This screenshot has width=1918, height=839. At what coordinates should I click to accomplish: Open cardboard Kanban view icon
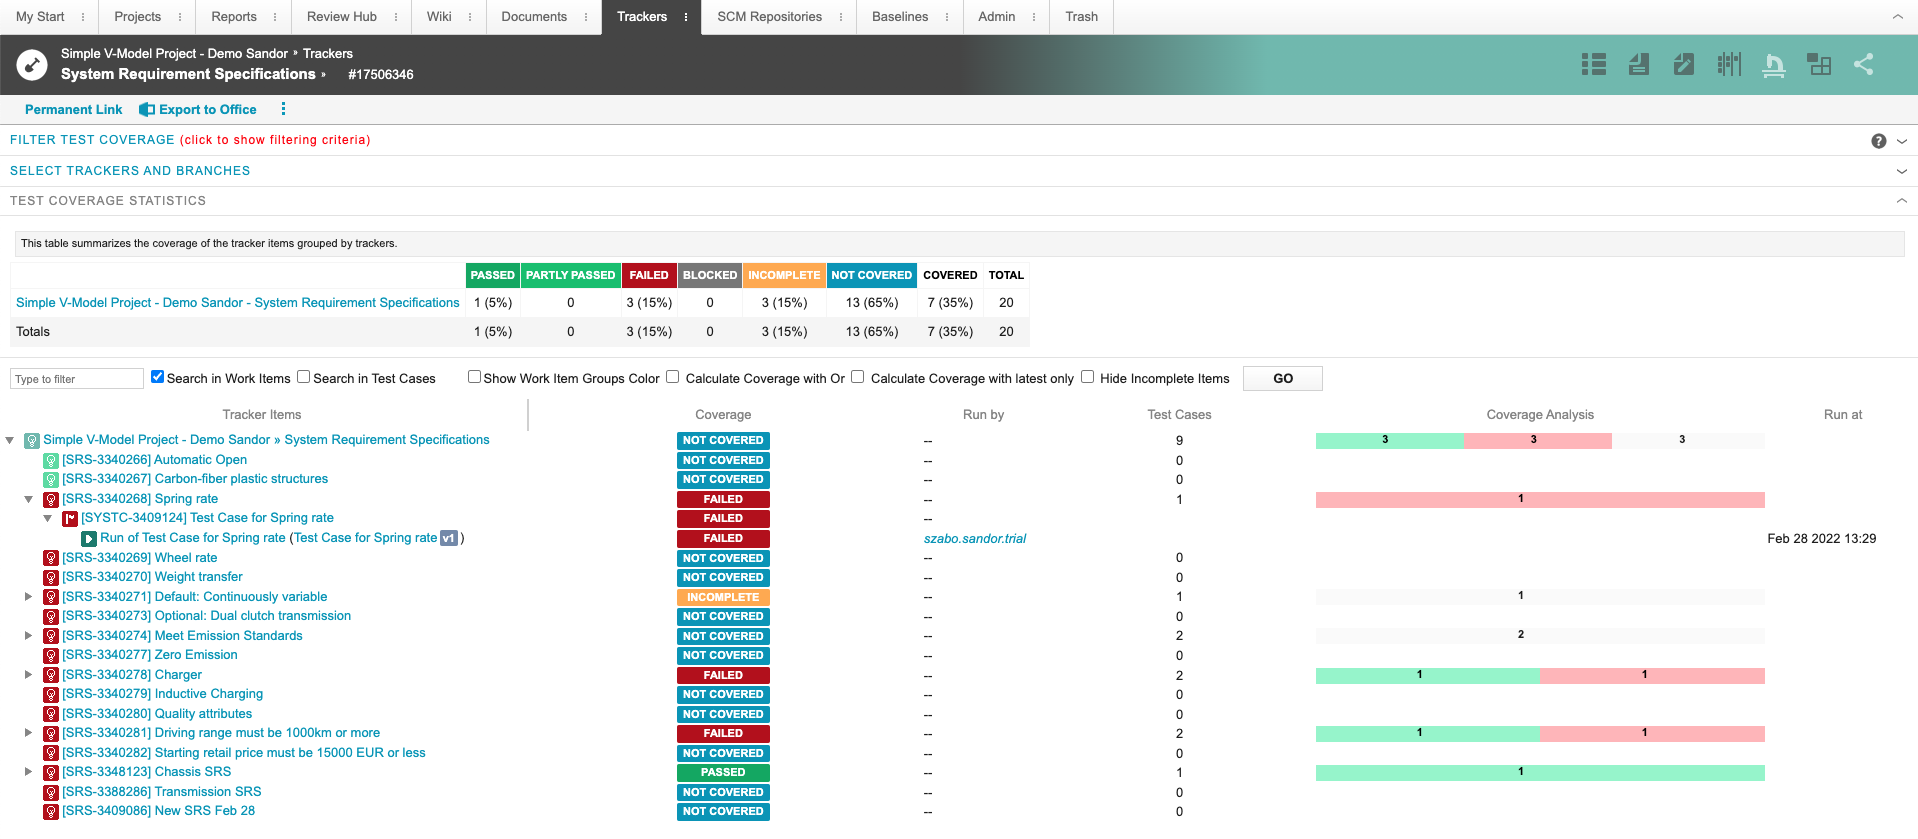coord(1729,65)
